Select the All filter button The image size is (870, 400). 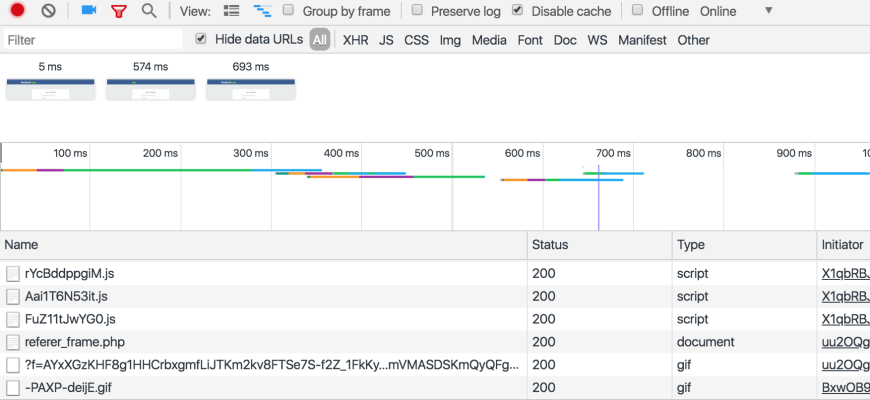click(319, 40)
